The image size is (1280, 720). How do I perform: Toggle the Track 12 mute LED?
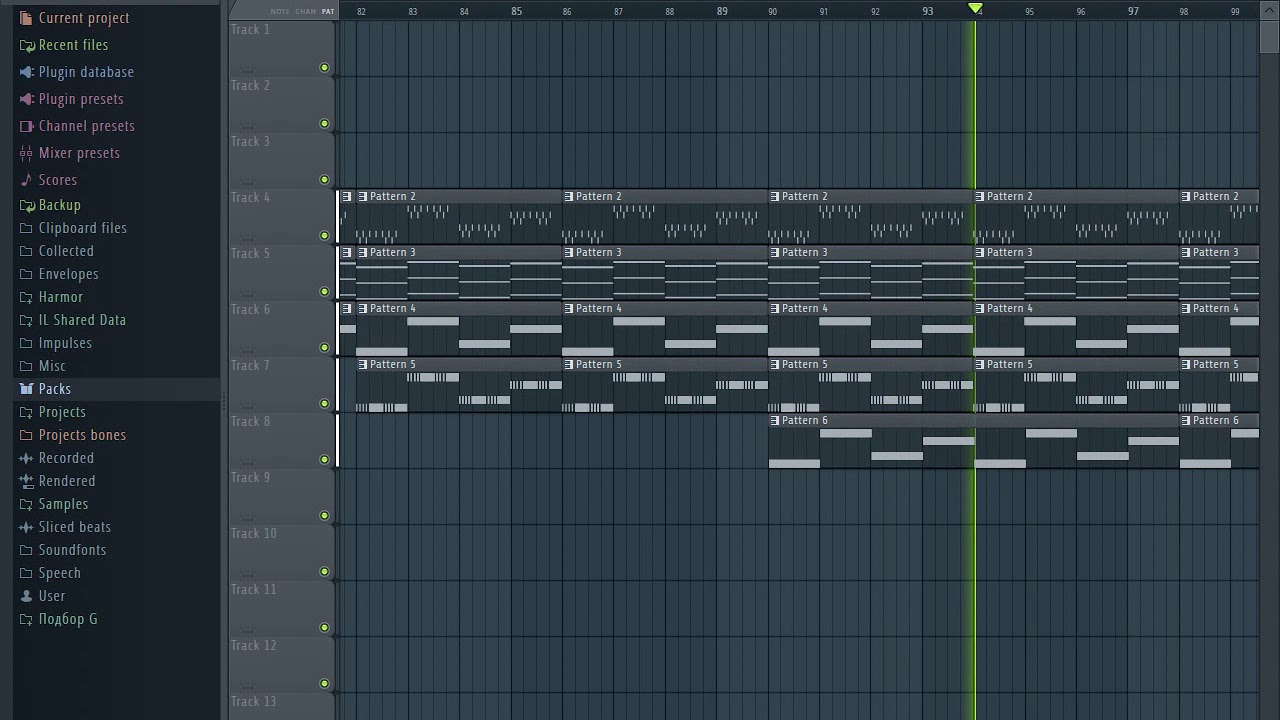324,684
